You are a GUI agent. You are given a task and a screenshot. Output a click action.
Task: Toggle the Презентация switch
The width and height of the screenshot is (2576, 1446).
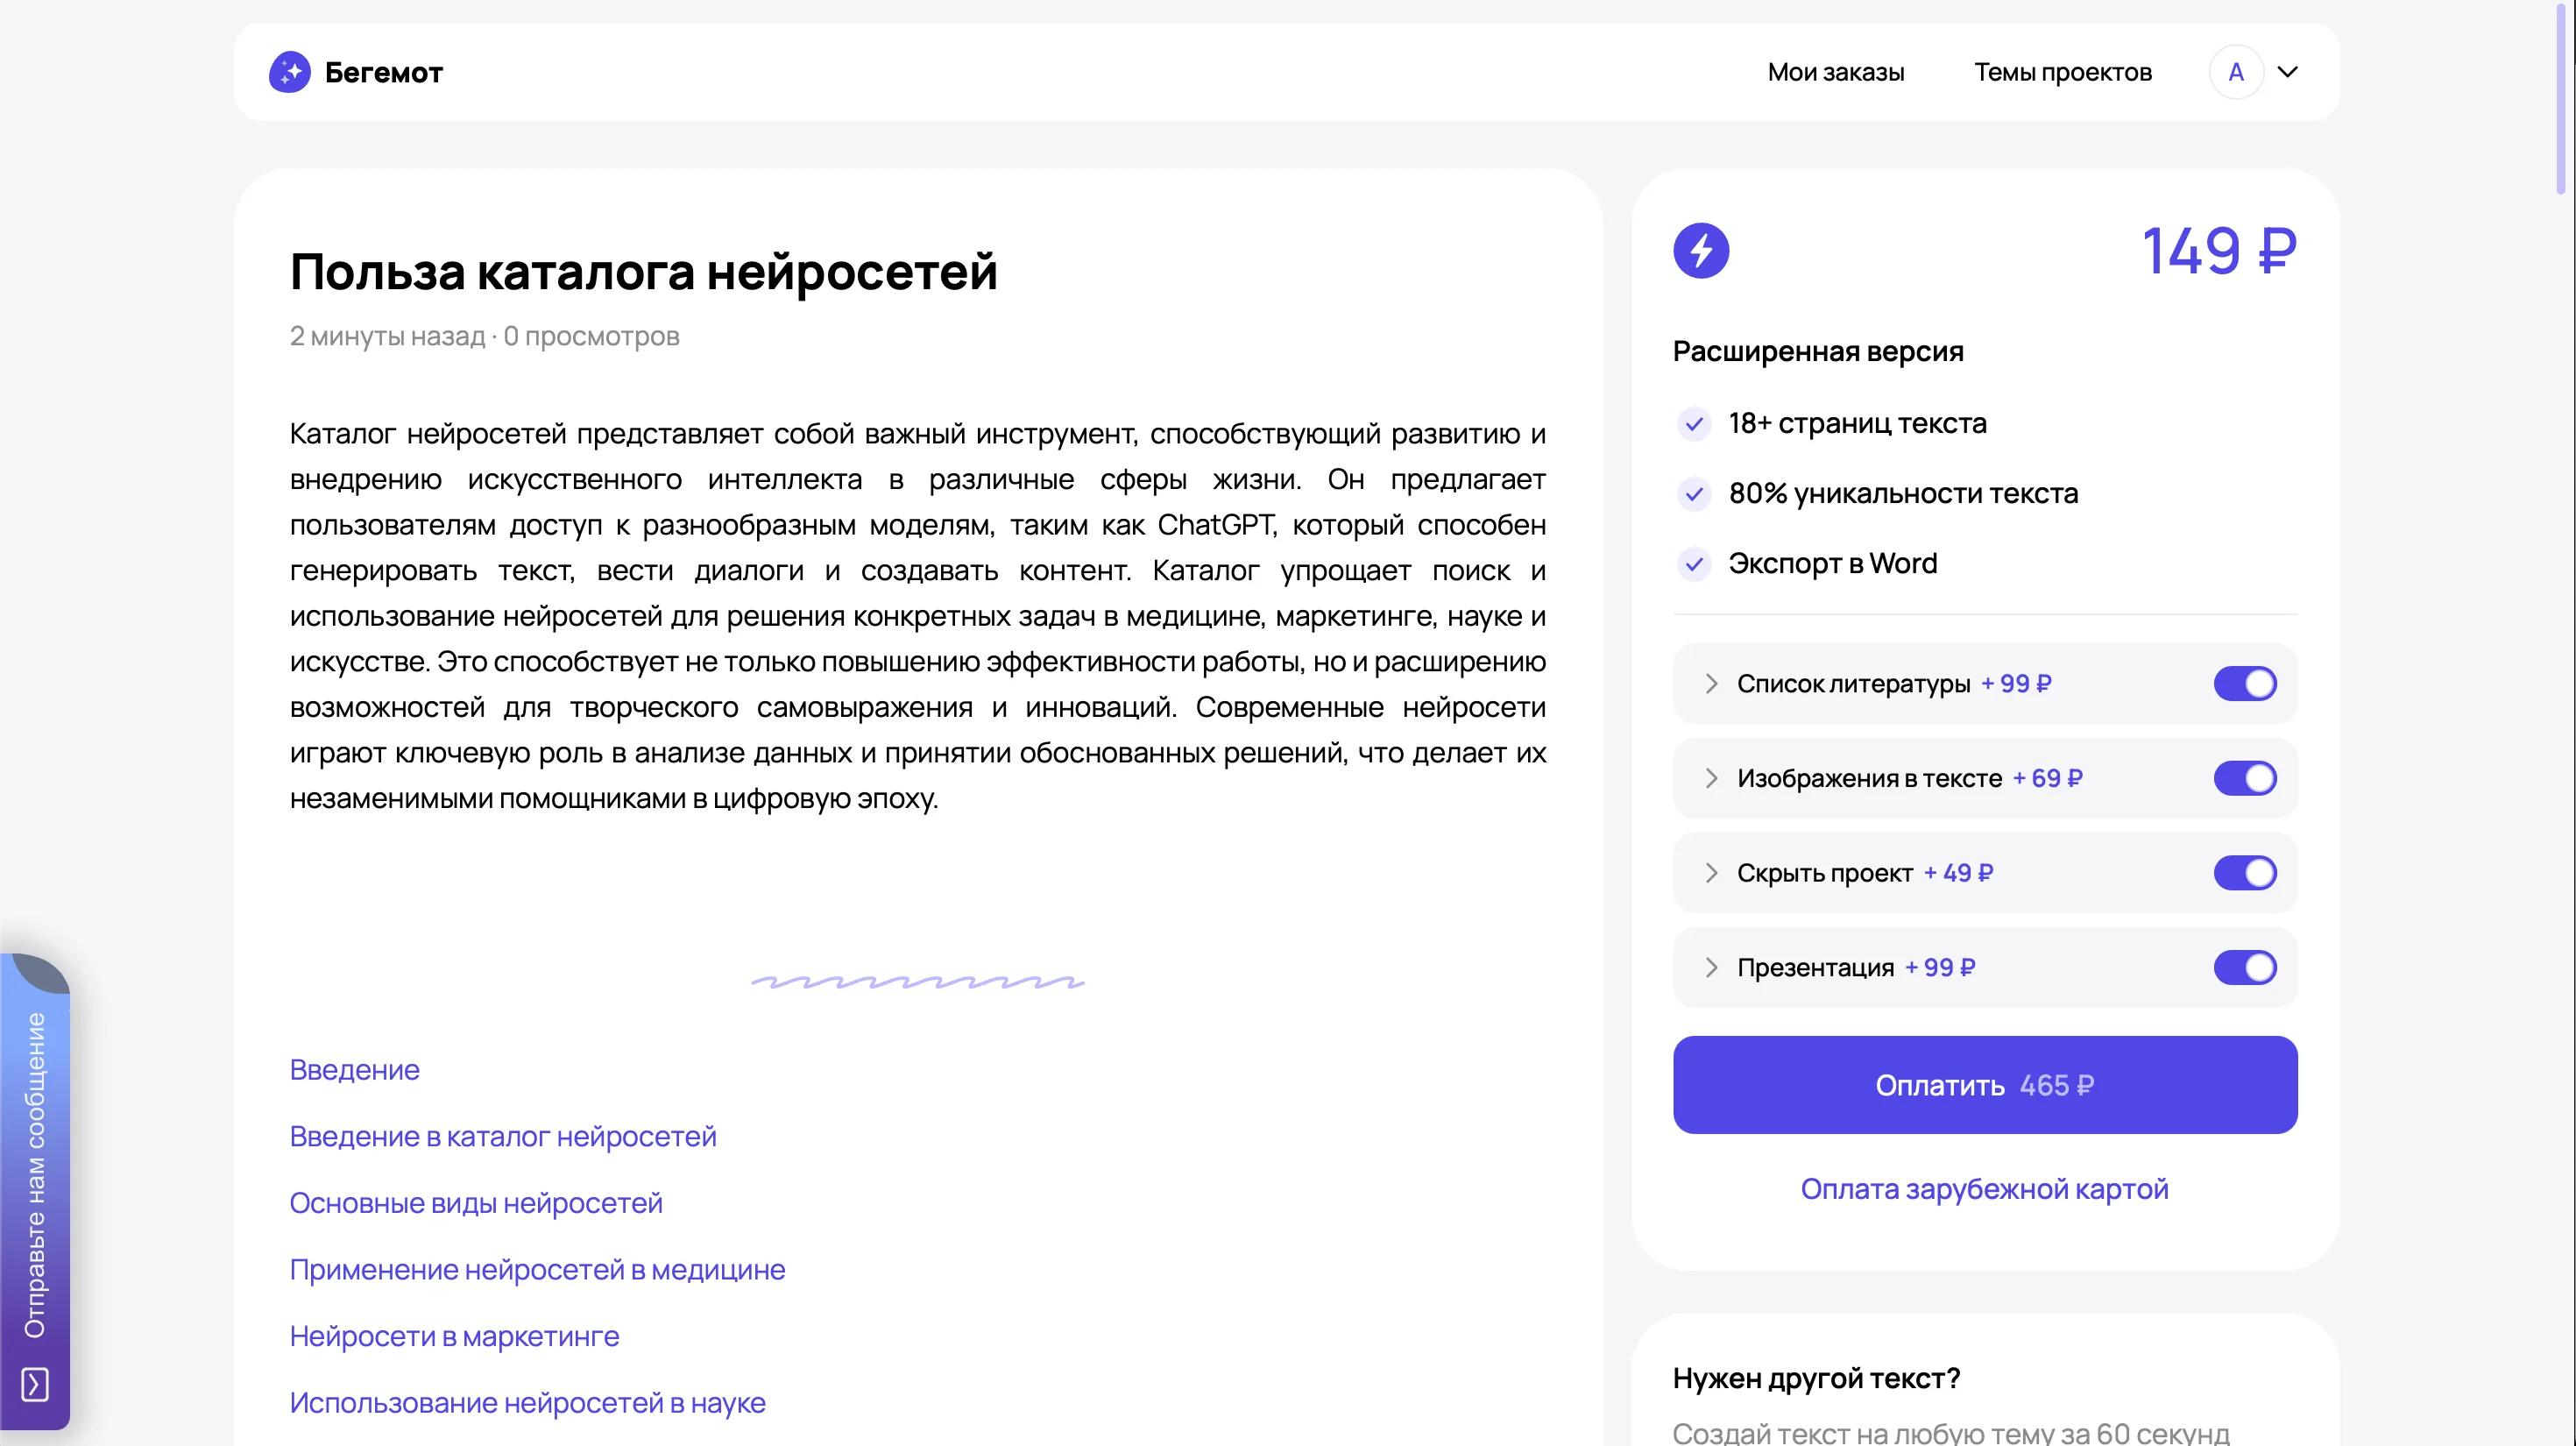(x=2245, y=967)
